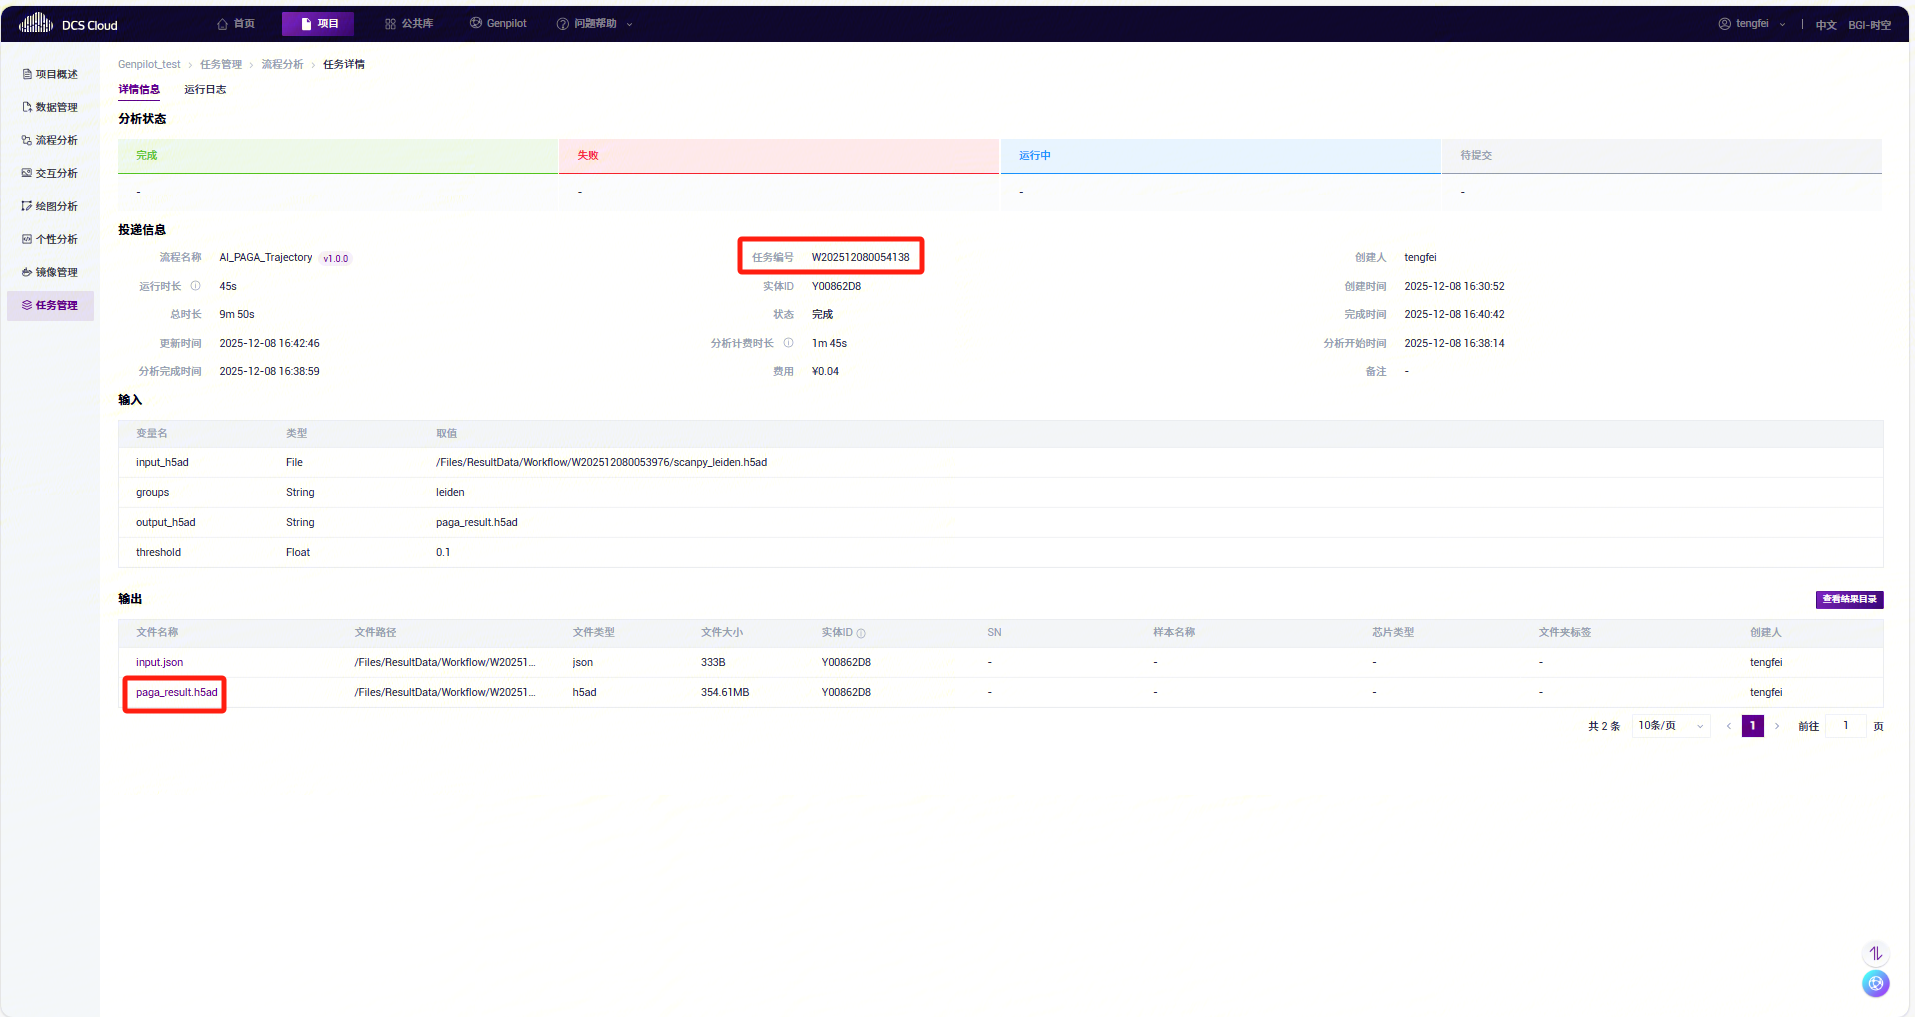Click the DCS Cloud logo icon
Viewport: 1915px width, 1017px height.
36,23
